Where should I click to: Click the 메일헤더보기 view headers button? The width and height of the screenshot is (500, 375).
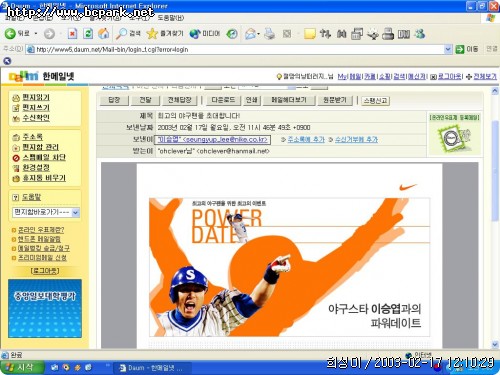[289, 100]
